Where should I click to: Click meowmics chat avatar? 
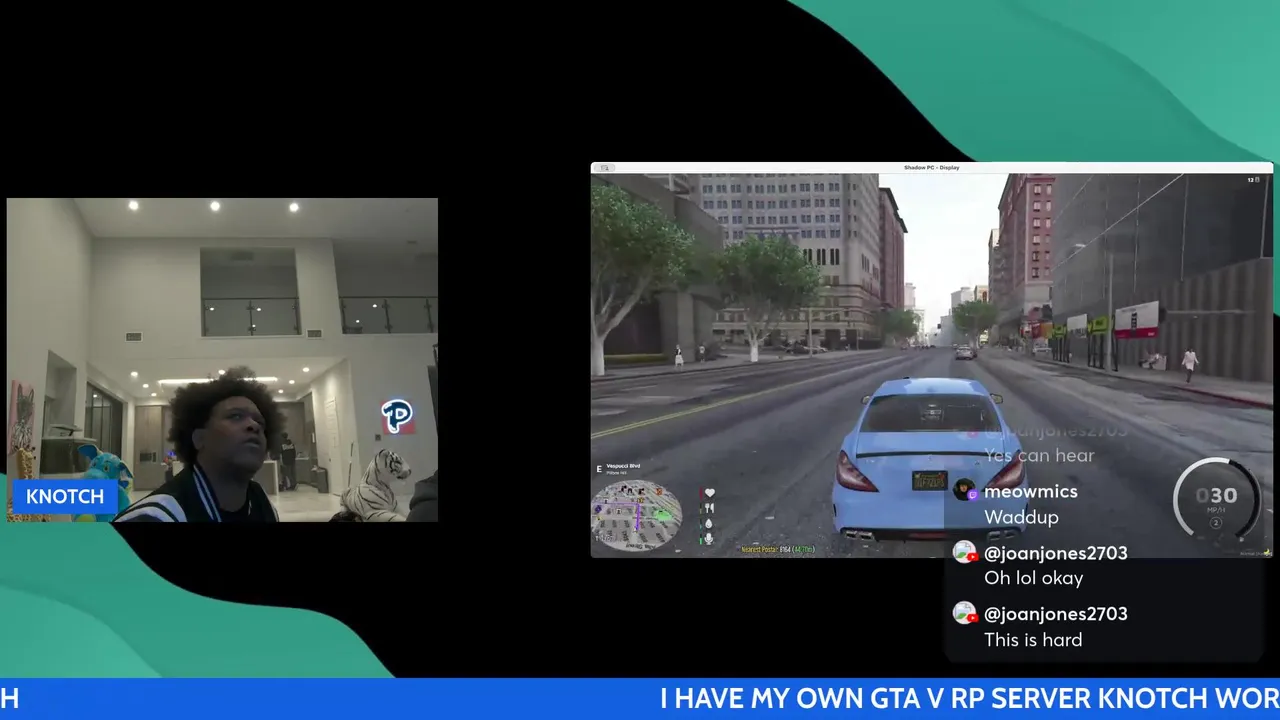tap(964, 490)
